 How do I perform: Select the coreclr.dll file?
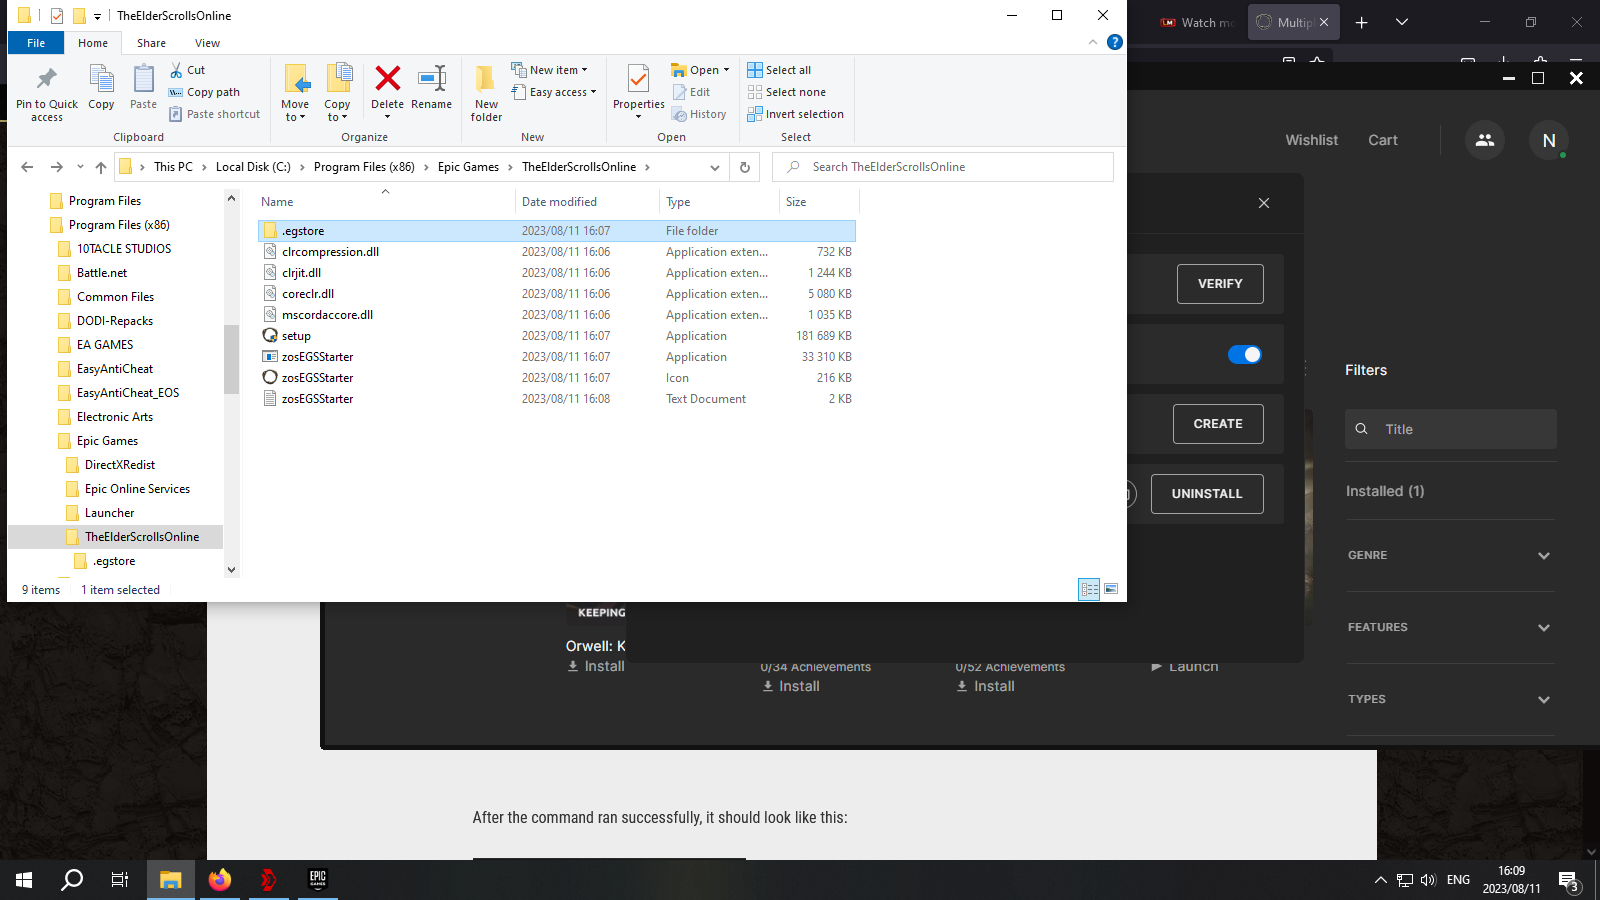[x=558, y=294]
